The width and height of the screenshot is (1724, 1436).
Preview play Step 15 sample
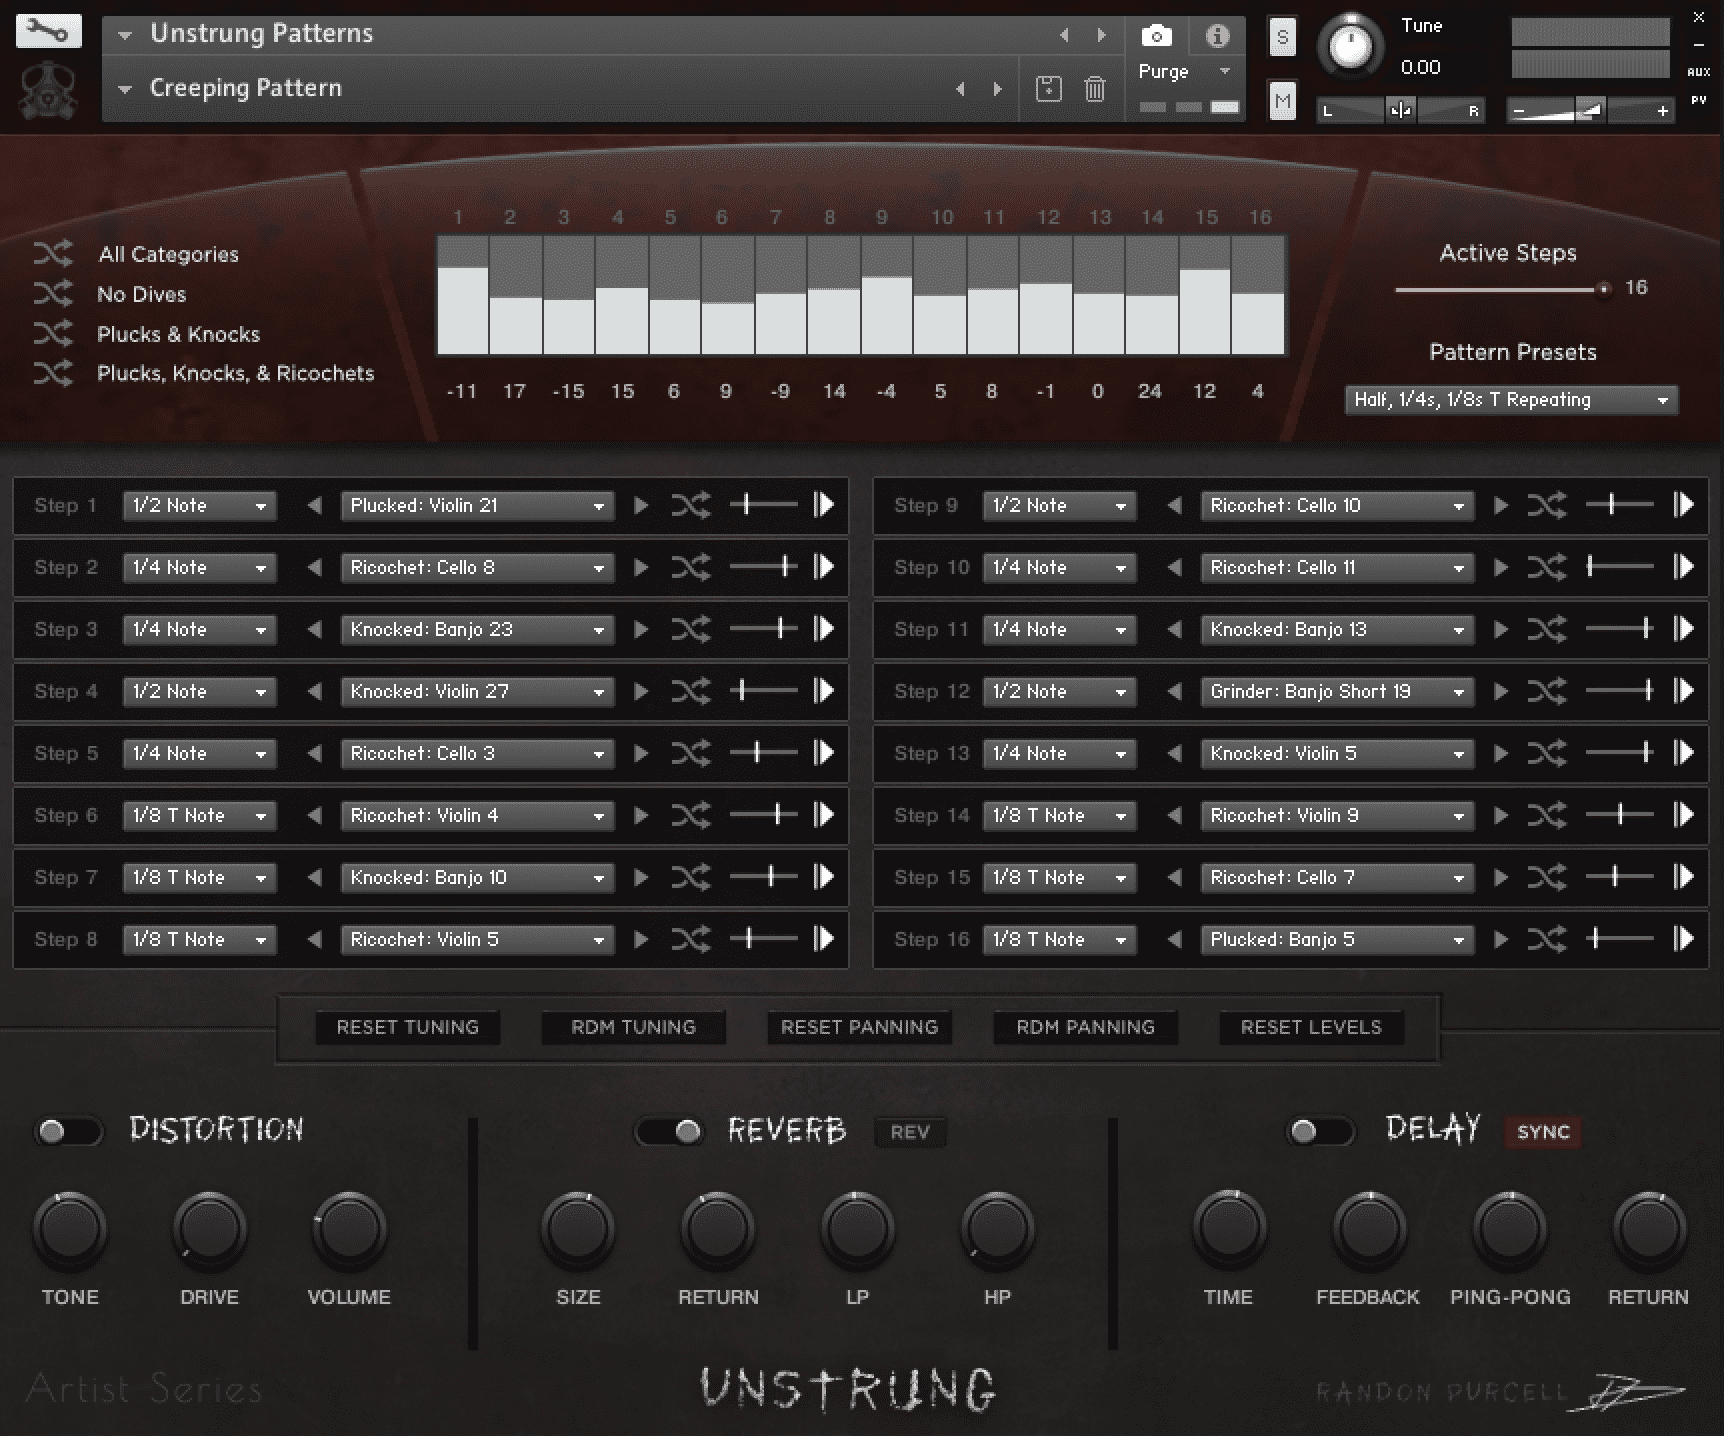point(1684,877)
